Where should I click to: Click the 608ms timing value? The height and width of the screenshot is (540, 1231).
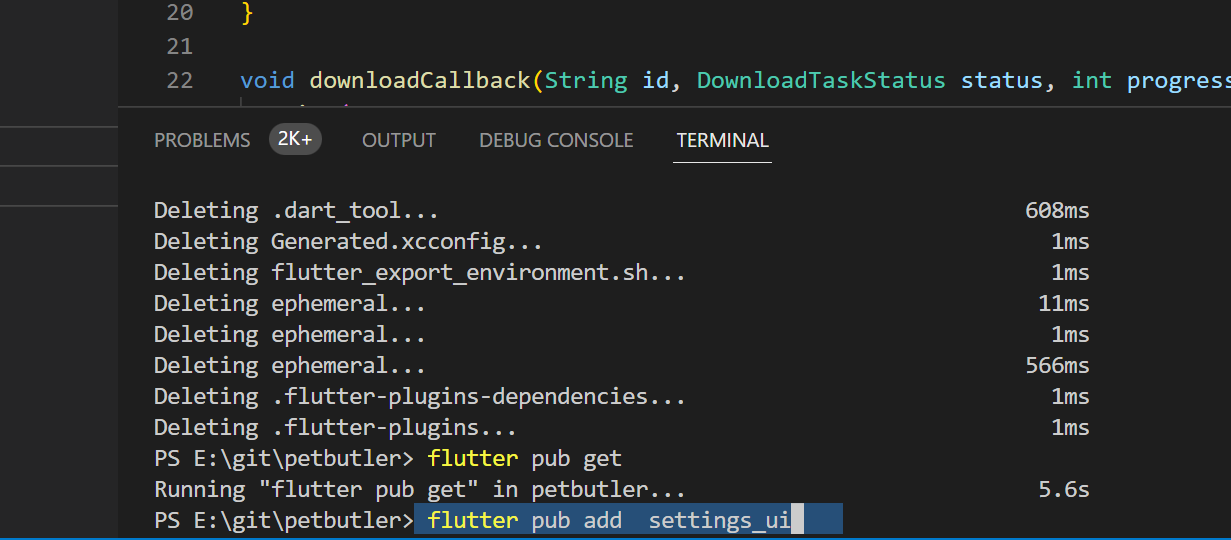1057,210
